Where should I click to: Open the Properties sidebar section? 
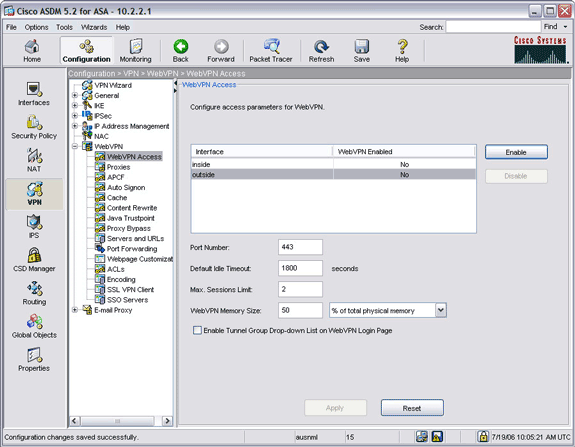pos(34,359)
